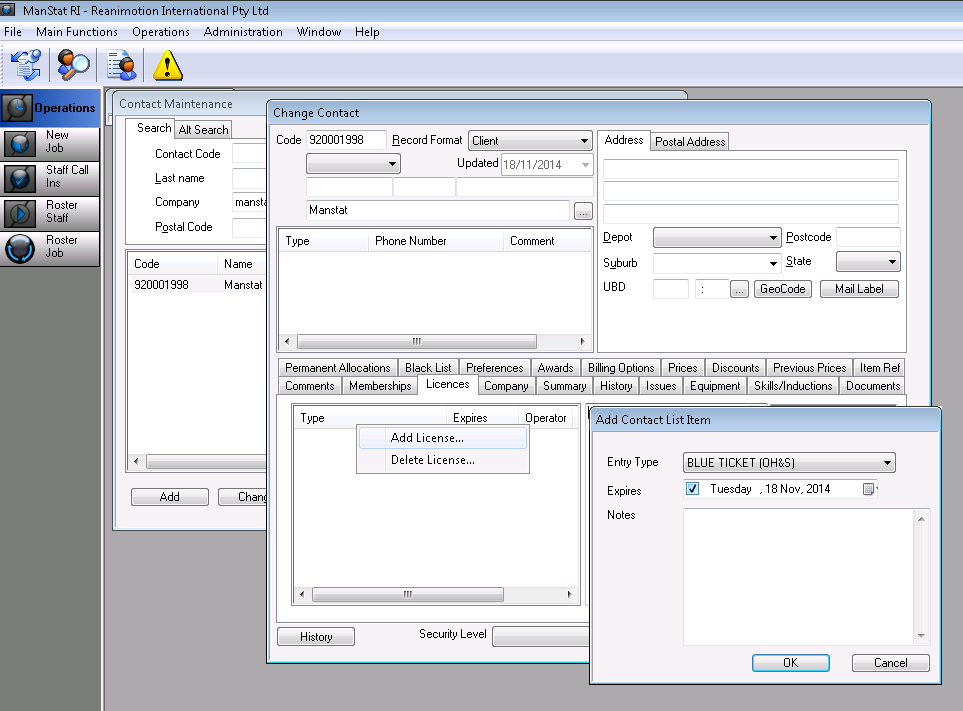Expand the Entry Type dropdown
Viewport: 963px width, 711px height.
pyautogui.click(x=886, y=463)
